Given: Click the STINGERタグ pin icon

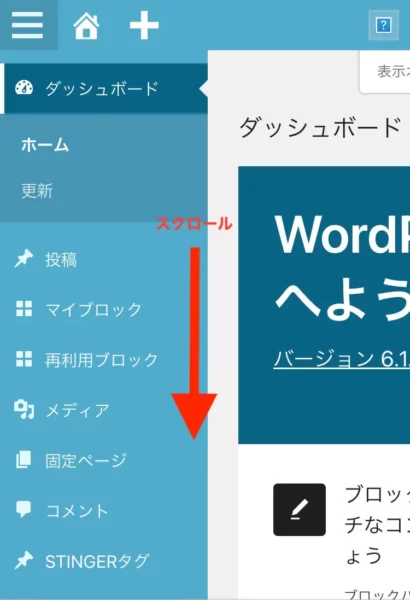Looking at the screenshot, I should pyautogui.click(x=24, y=560).
